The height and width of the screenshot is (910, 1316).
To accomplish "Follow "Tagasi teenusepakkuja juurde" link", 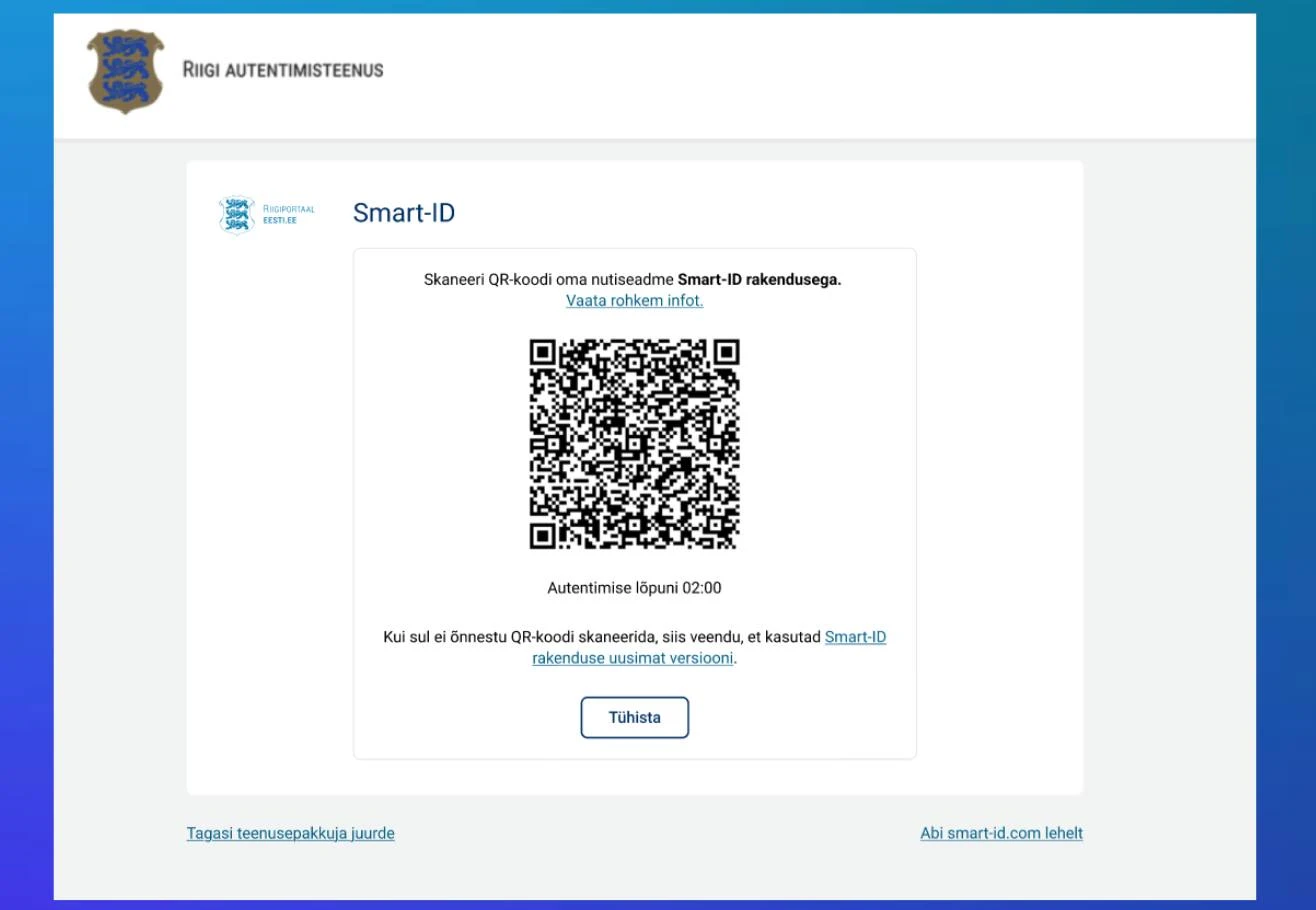I will tap(290, 833).
